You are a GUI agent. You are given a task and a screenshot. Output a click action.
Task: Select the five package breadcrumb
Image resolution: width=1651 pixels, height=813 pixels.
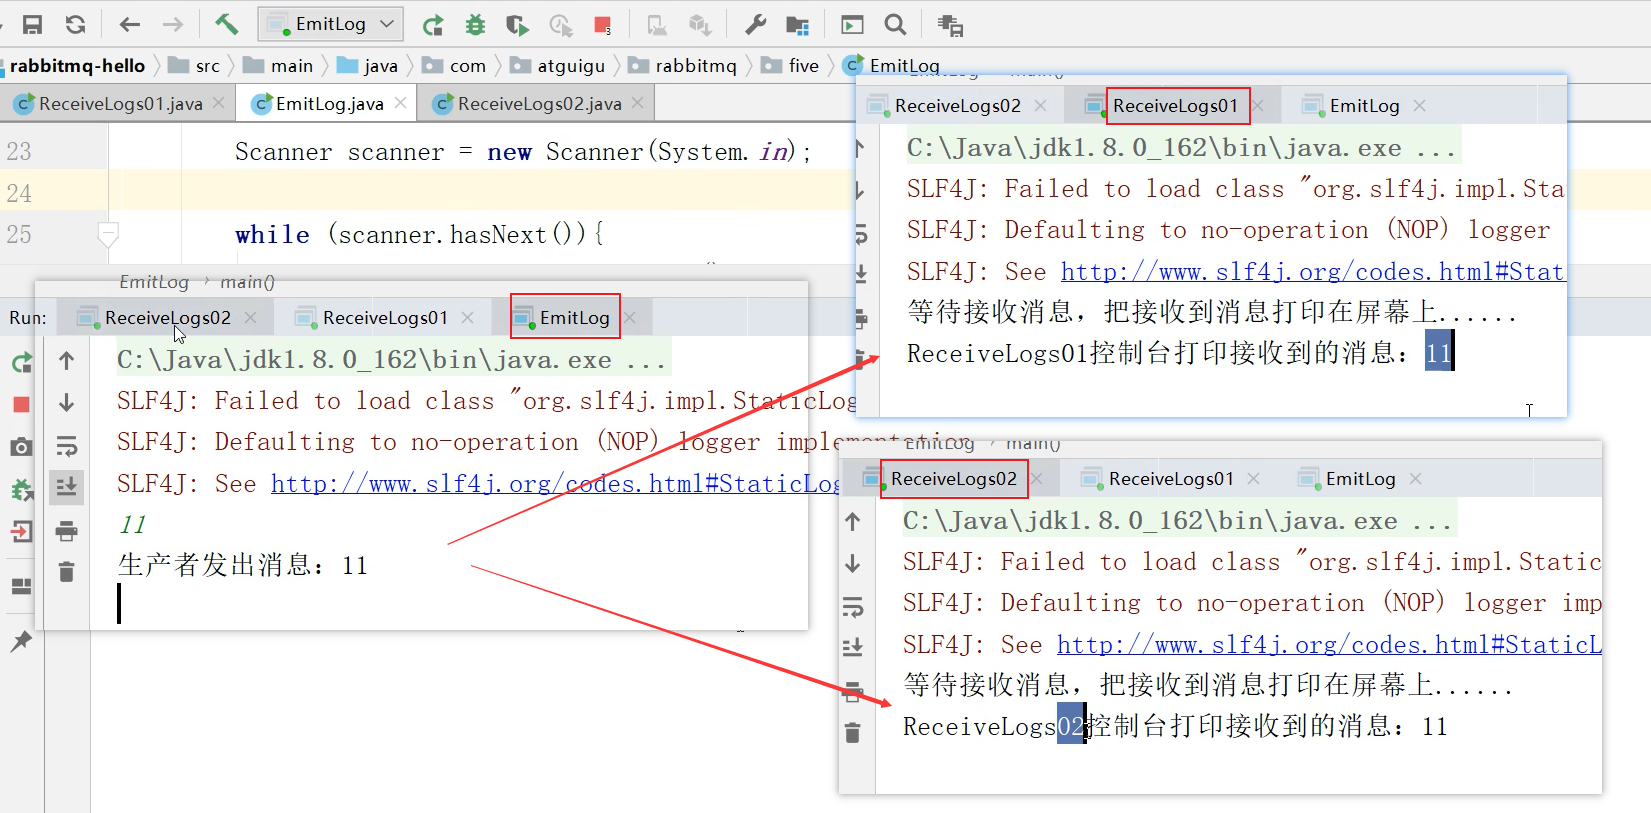[790, 66]
